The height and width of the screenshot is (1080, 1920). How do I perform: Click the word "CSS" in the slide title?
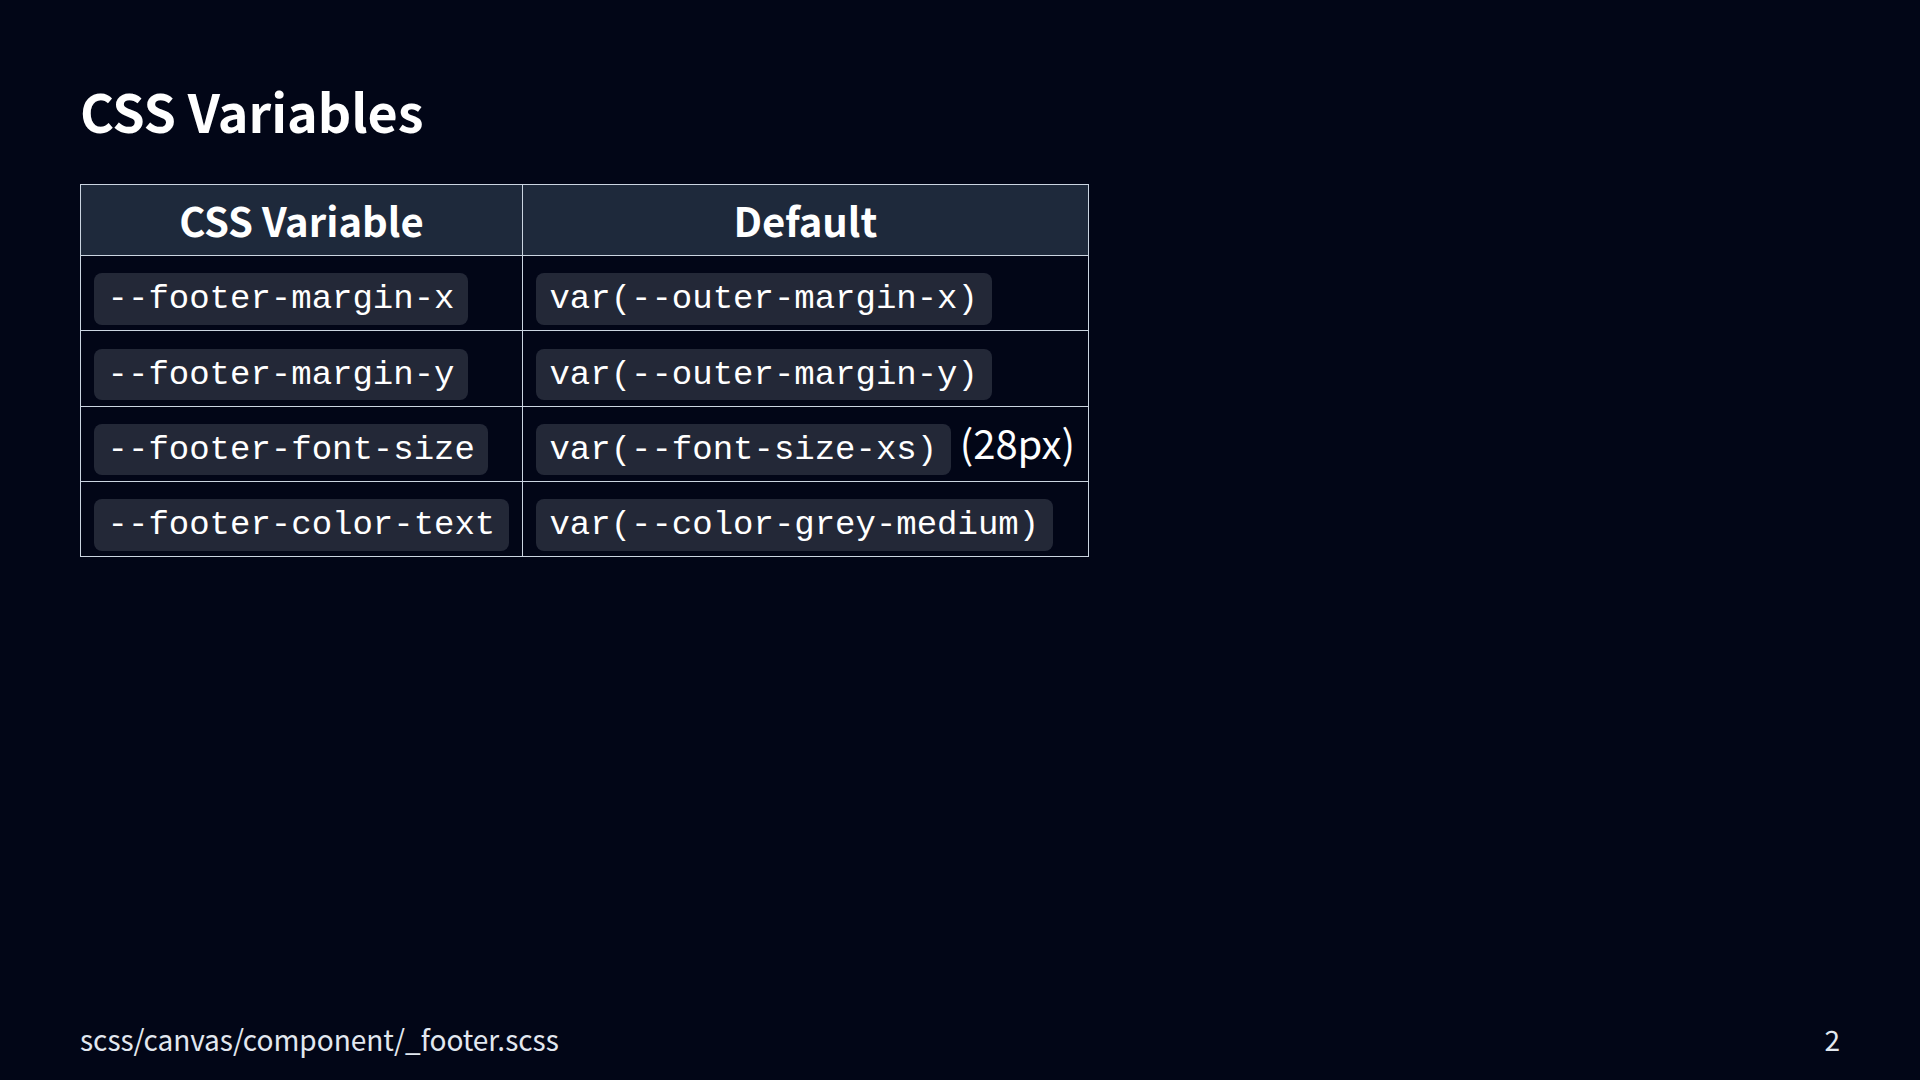tap(127, 114)
